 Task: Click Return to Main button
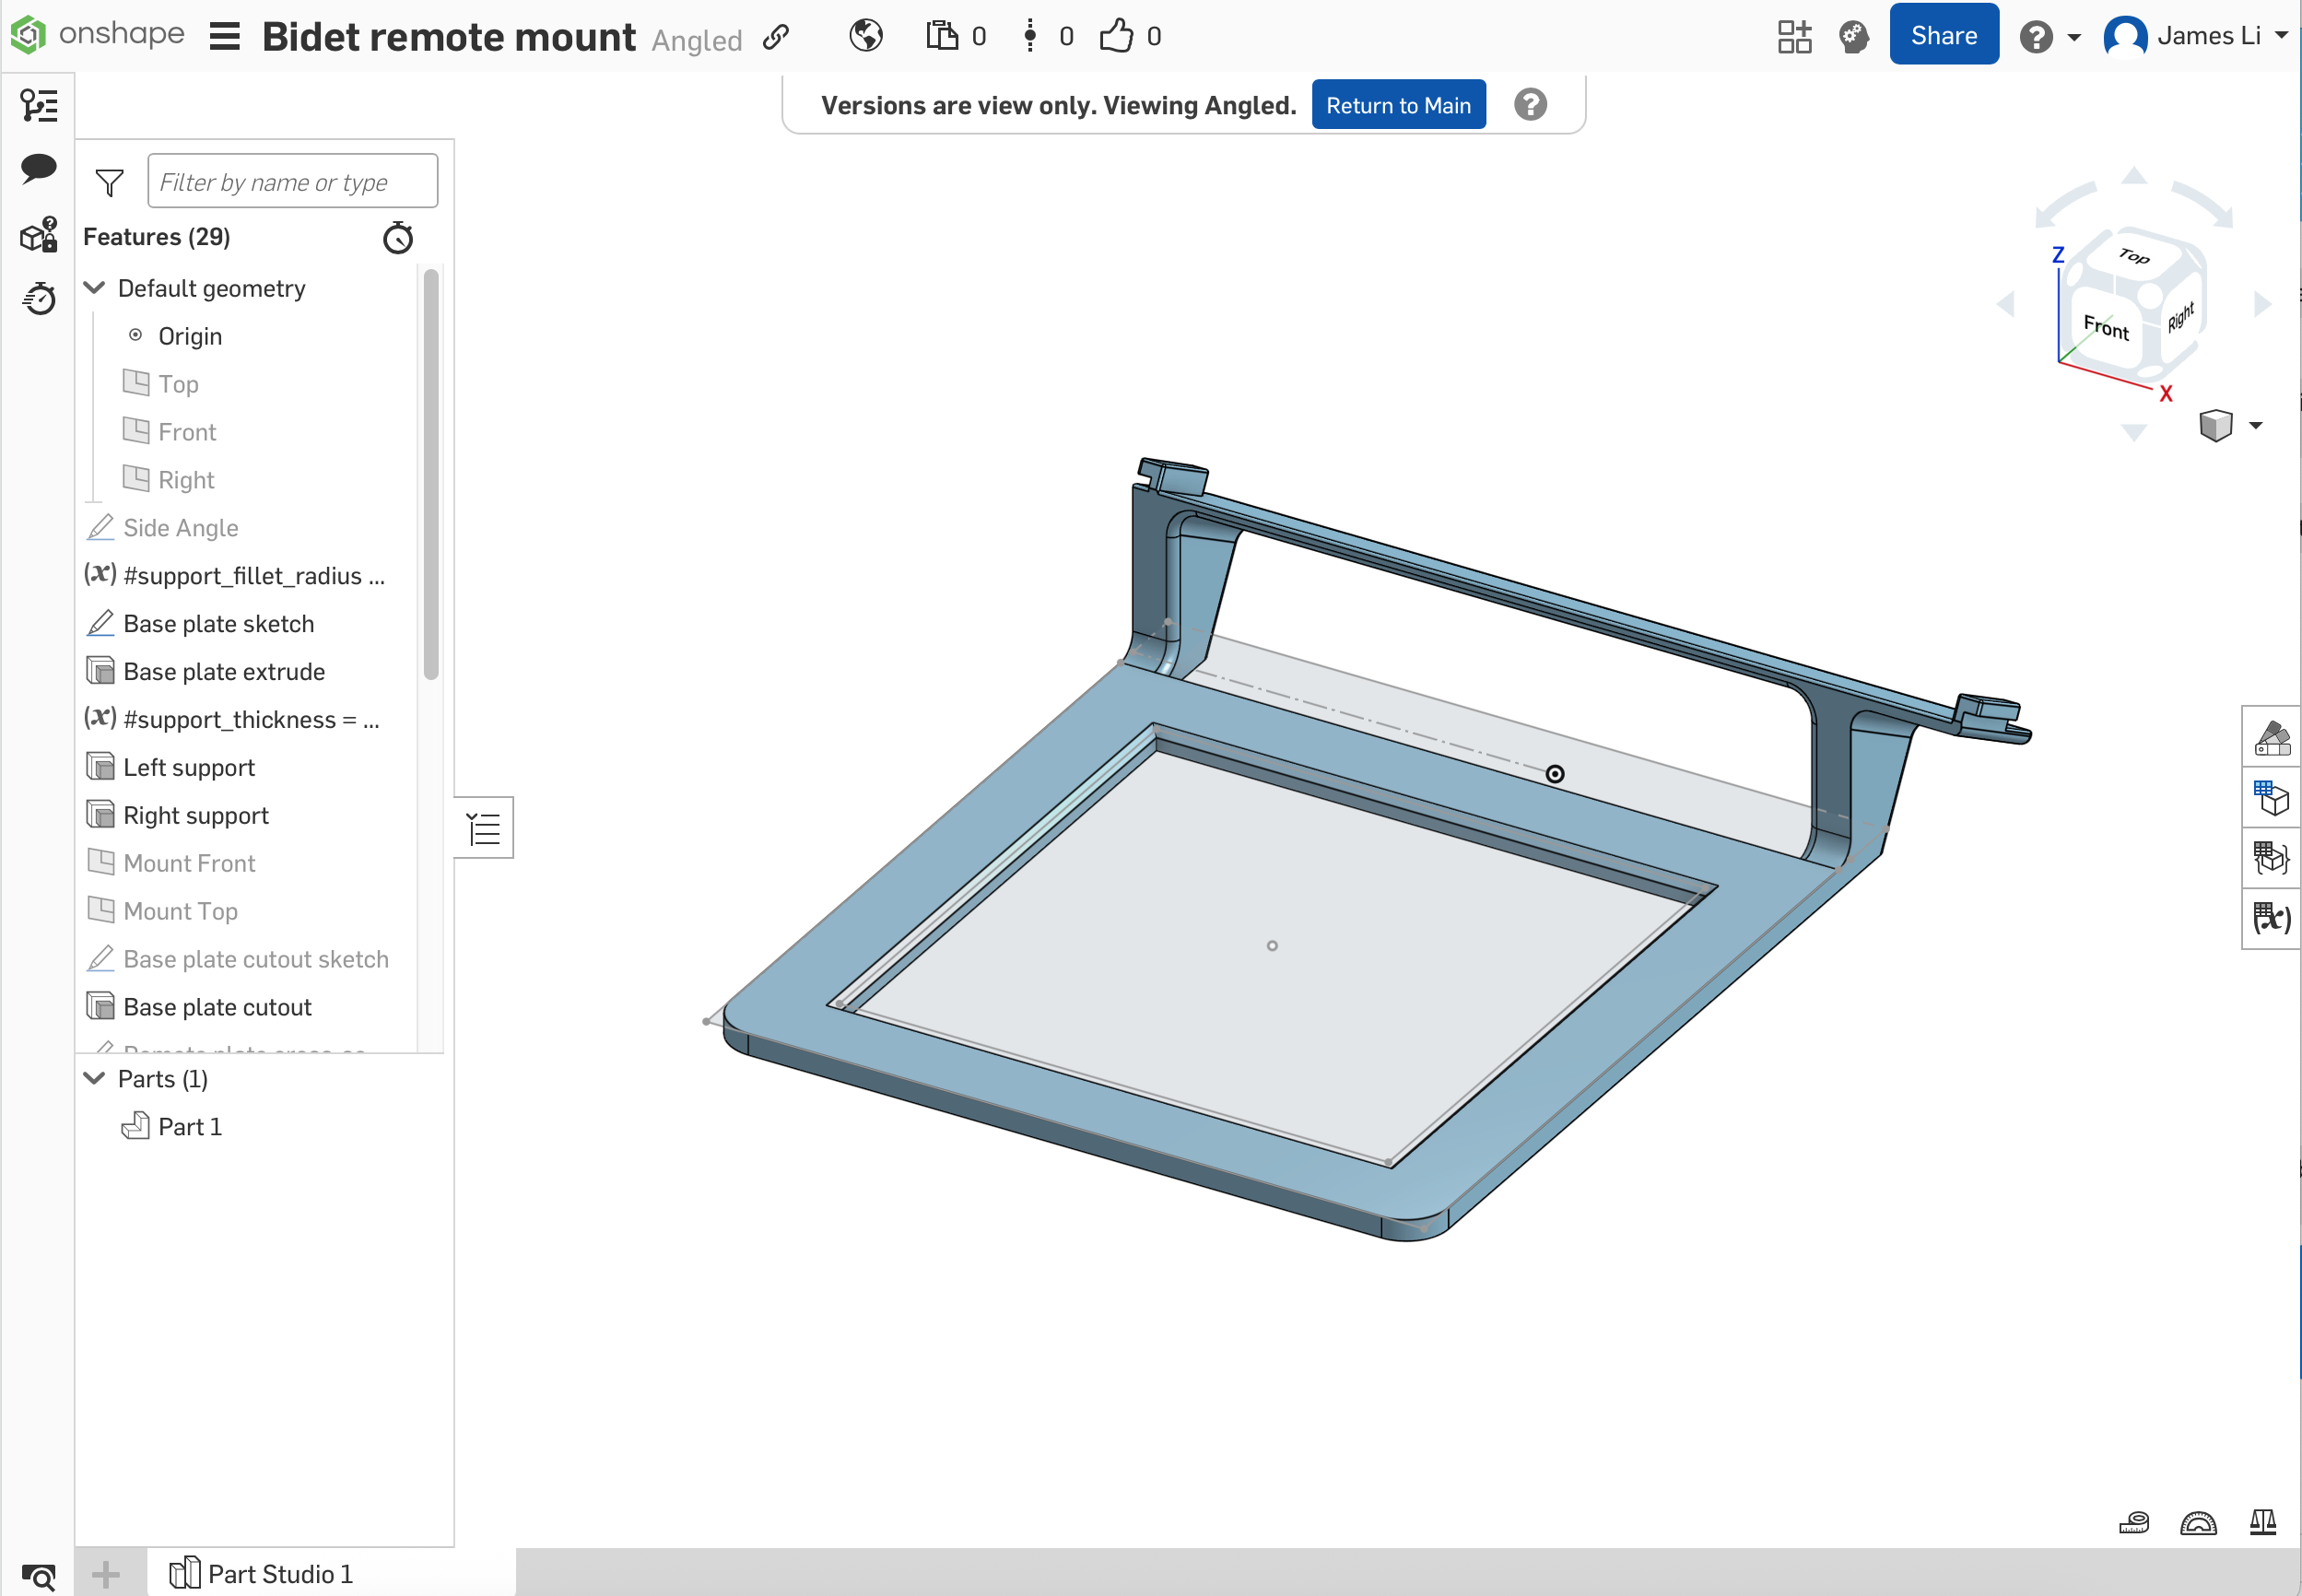pyautogui.click(x=1398, y=105)
